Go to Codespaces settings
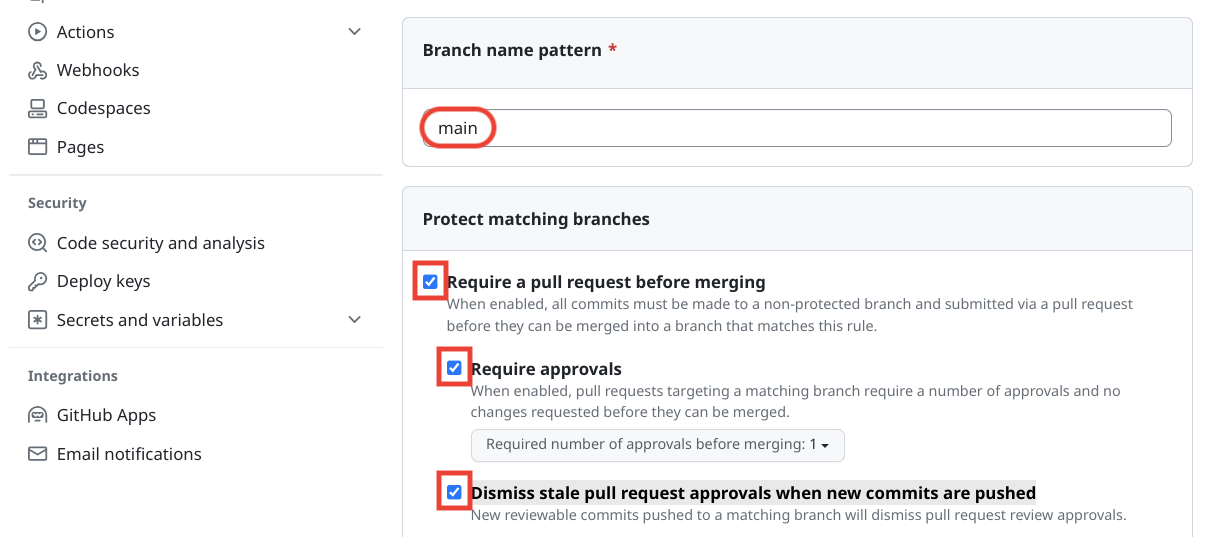Viewport: 1212px width, 537px height. click(x=104, y=108)
